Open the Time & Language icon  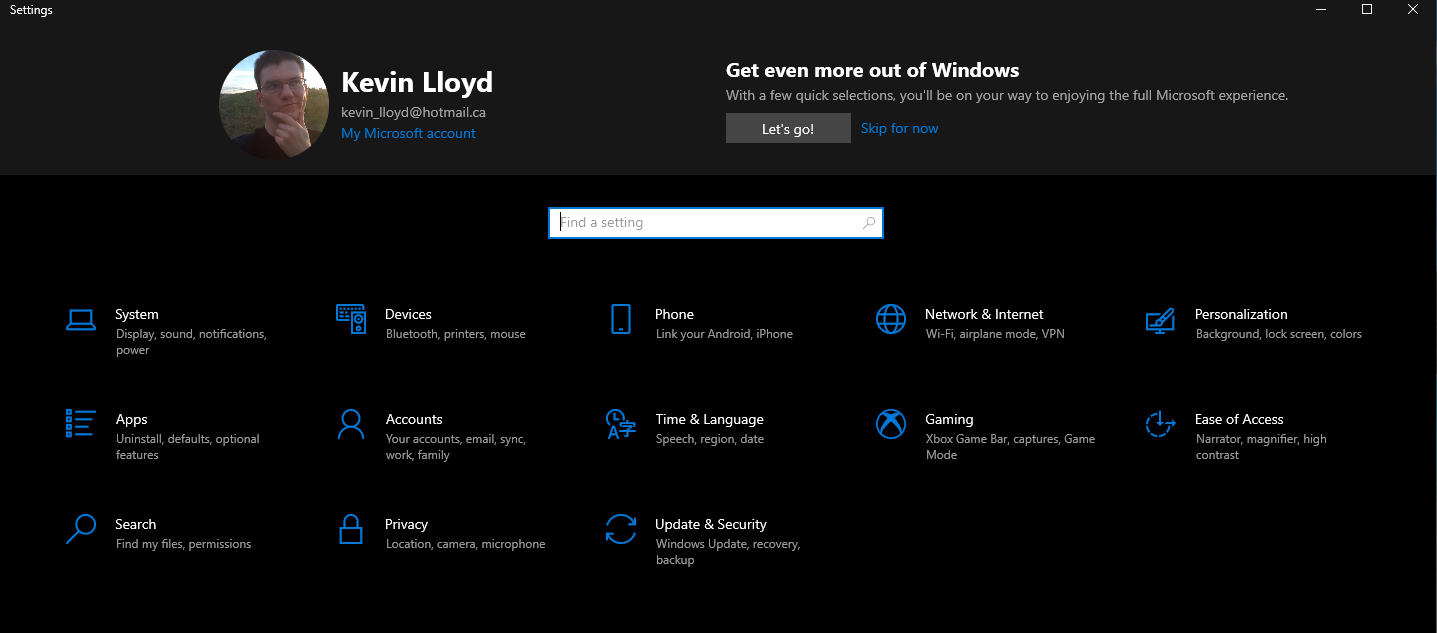tap(621, 424)
